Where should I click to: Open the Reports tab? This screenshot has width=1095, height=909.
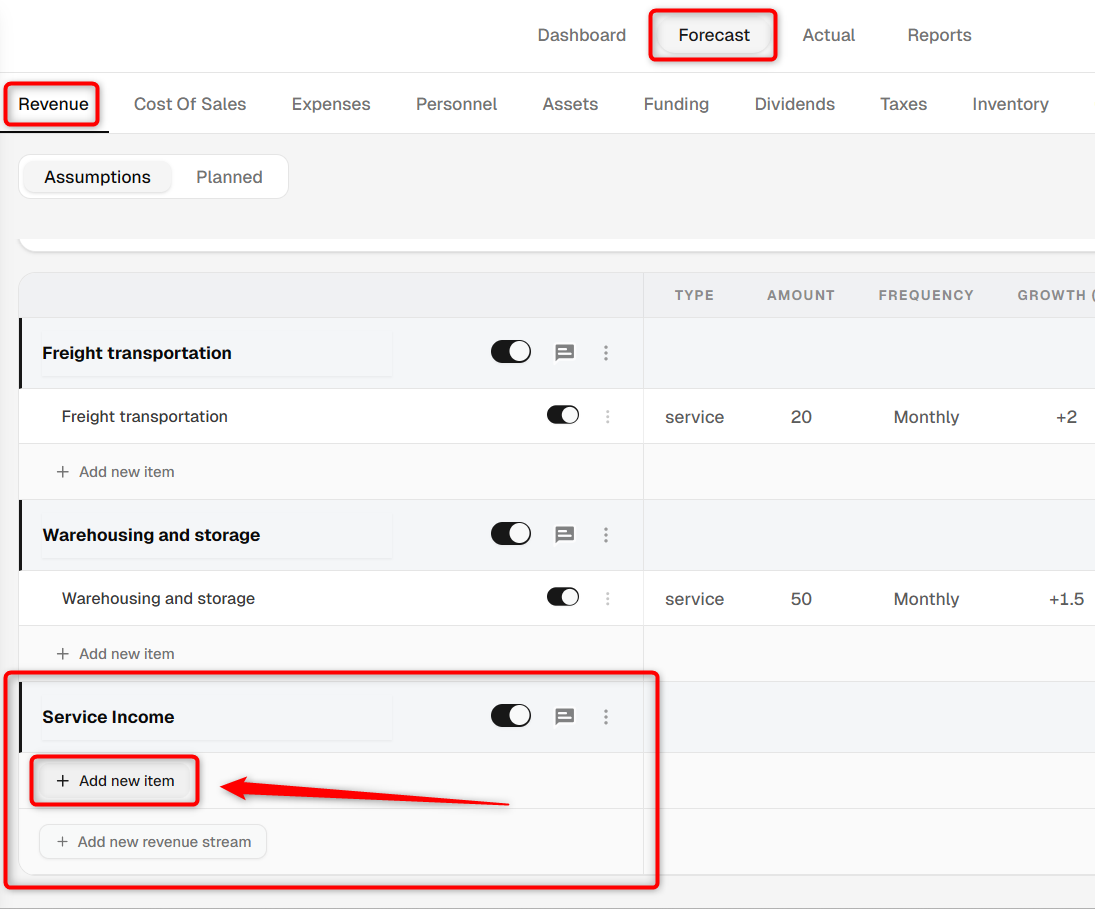939,35
